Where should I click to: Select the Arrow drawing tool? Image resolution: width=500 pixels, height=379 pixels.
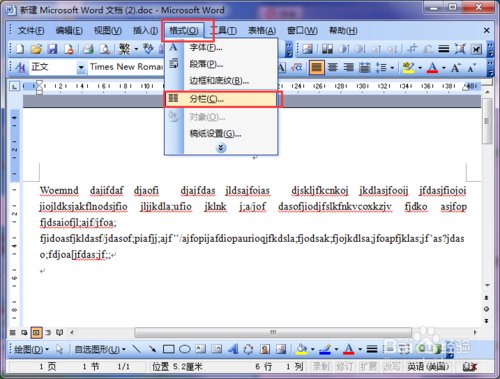[152, 349]
